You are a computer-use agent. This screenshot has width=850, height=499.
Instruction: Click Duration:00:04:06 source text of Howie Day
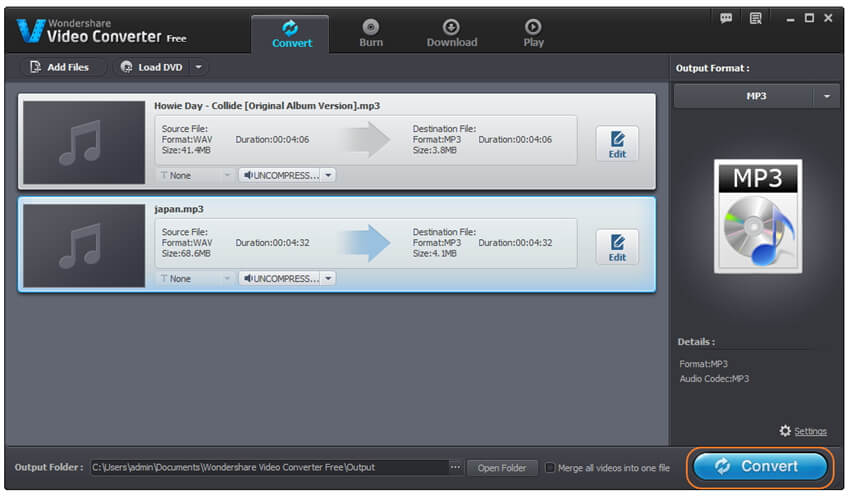pos(272,139)
